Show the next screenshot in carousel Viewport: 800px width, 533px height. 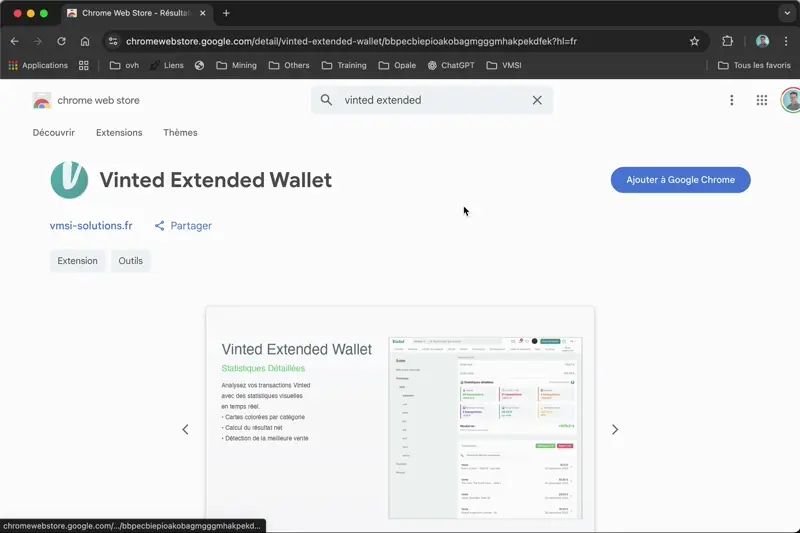tap(615, 429)
